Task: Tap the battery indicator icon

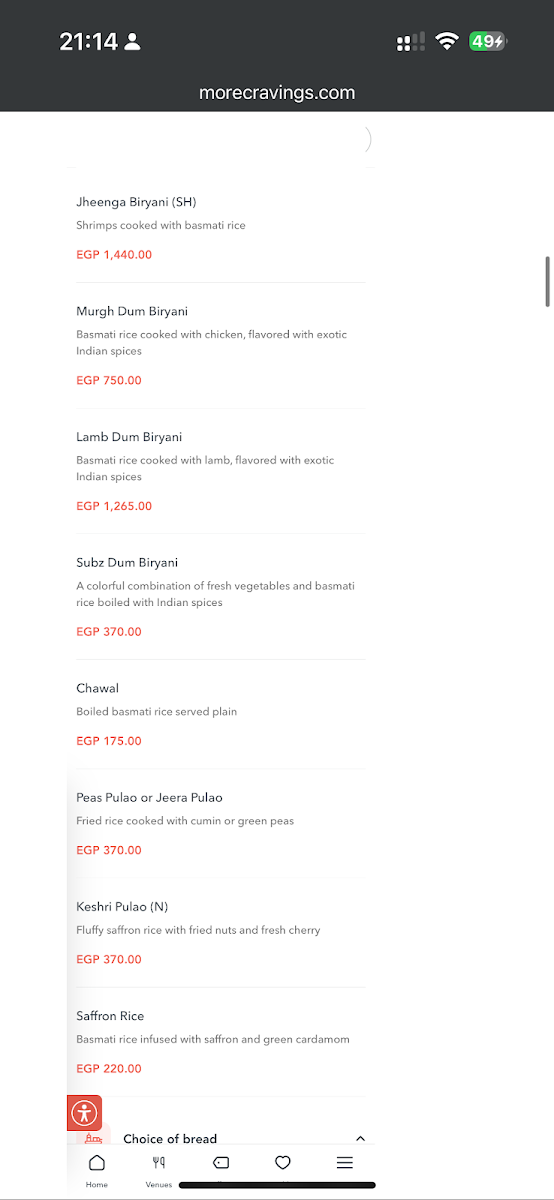Action: (x=489, y=42)
